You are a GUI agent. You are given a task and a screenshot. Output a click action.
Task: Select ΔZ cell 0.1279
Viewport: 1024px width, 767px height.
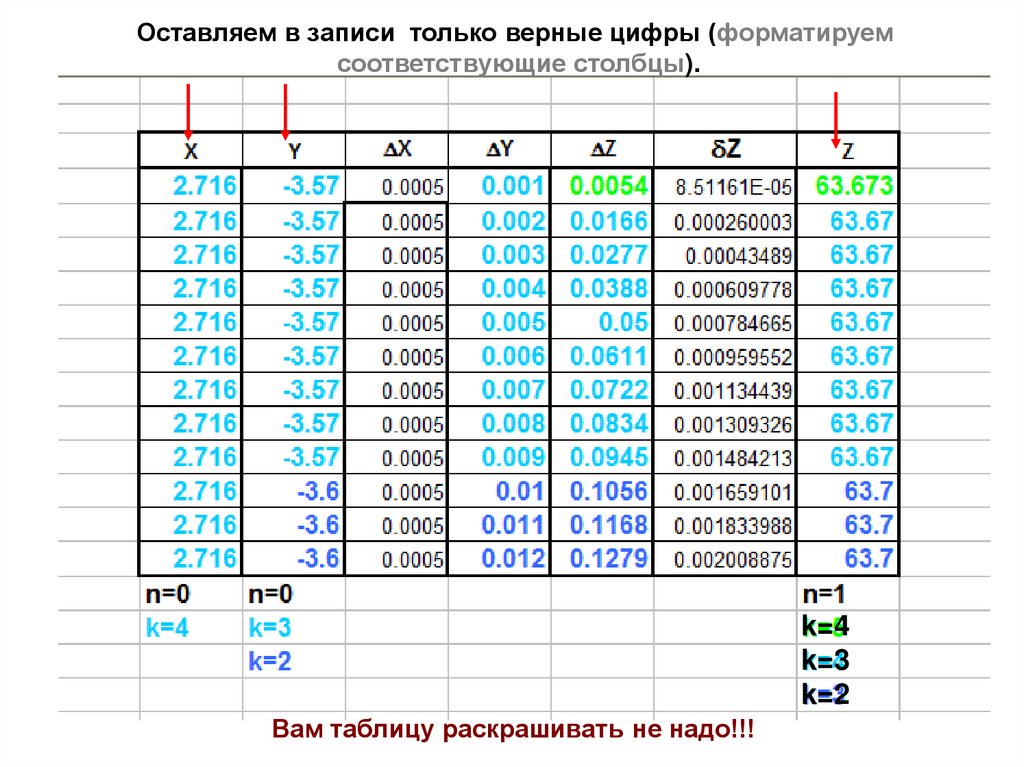[x=602, y=559]
